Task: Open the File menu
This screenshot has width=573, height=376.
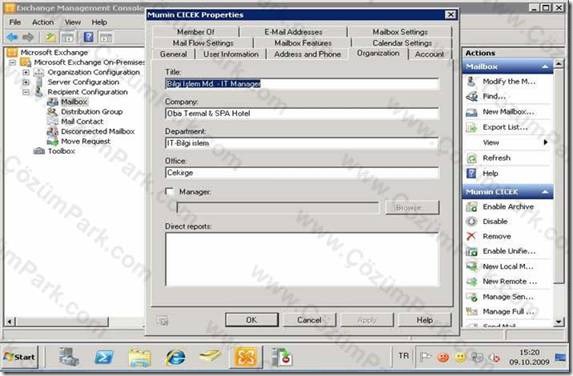Action: tap(15, 22)
